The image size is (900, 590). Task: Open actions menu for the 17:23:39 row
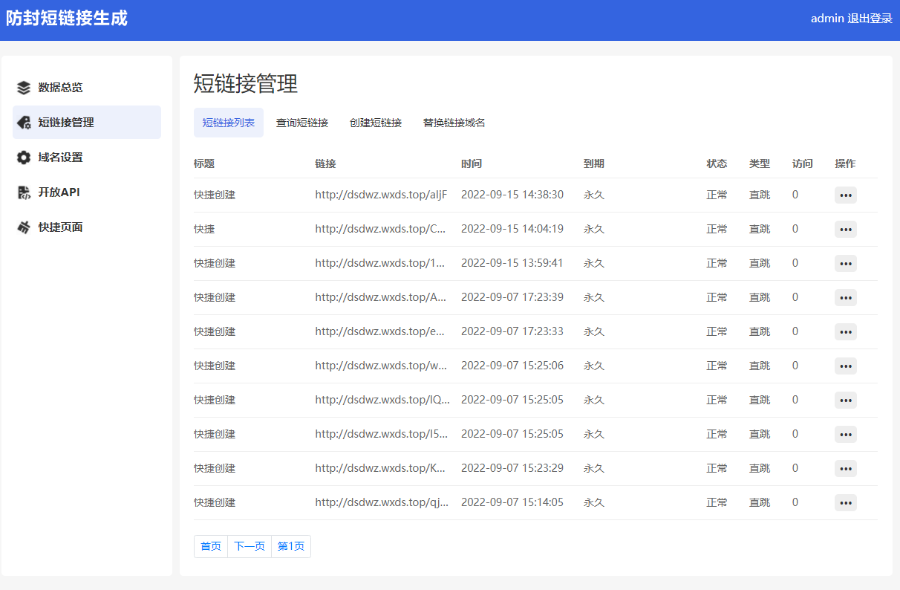pos(845,297)
